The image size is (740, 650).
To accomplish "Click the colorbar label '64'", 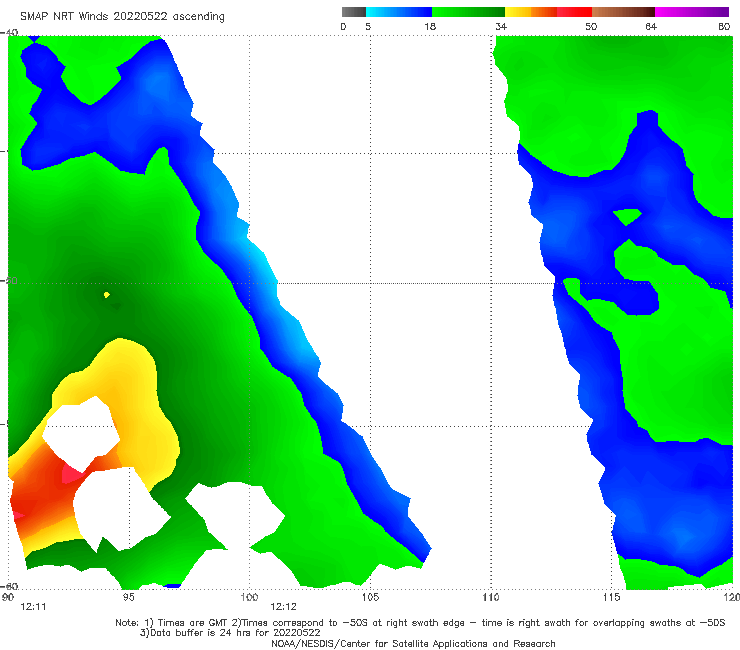I will 651,26.
